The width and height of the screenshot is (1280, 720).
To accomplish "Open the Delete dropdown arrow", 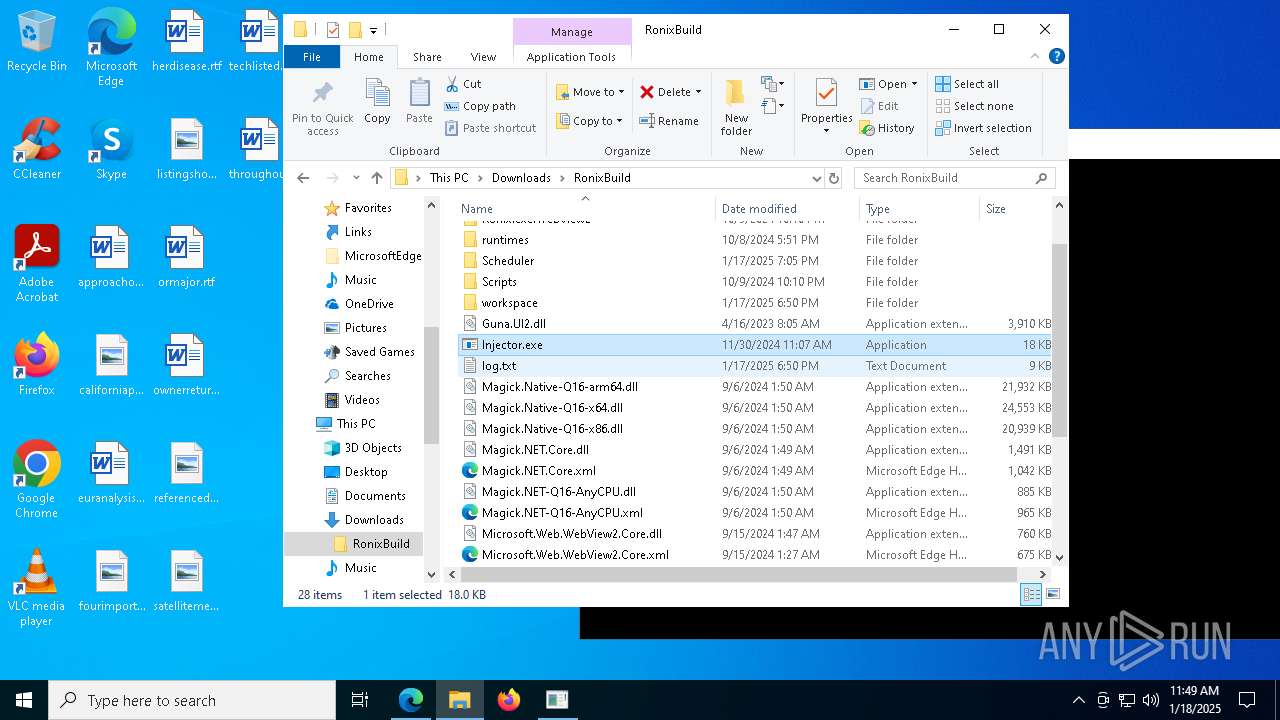I will [698, 92].
